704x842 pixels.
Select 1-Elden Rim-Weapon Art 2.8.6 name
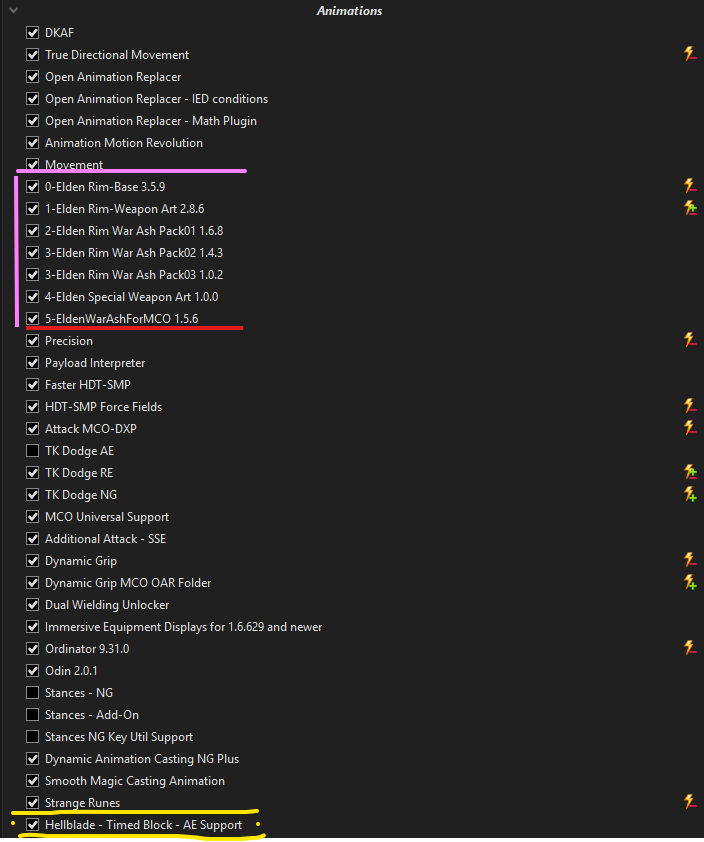(125, 209)
